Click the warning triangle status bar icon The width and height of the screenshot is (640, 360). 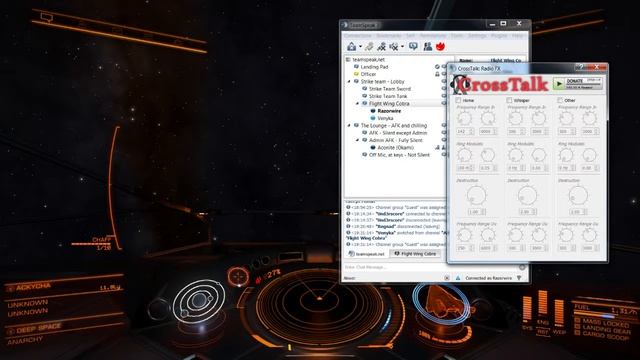pos(458,278)
